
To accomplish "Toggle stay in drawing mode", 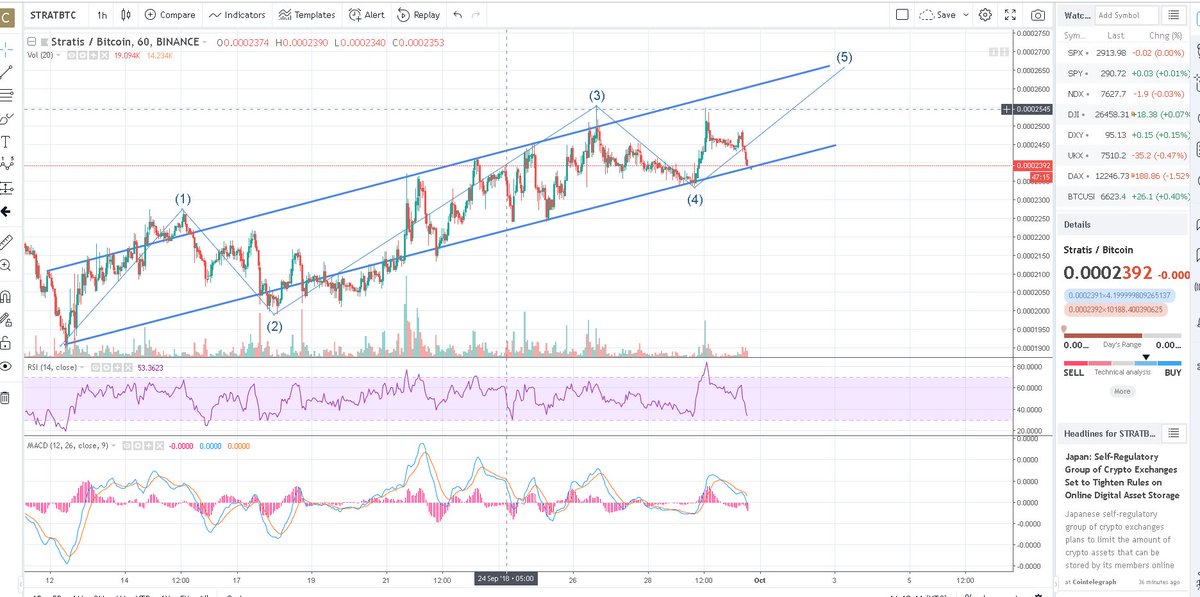I will [6, 320].
